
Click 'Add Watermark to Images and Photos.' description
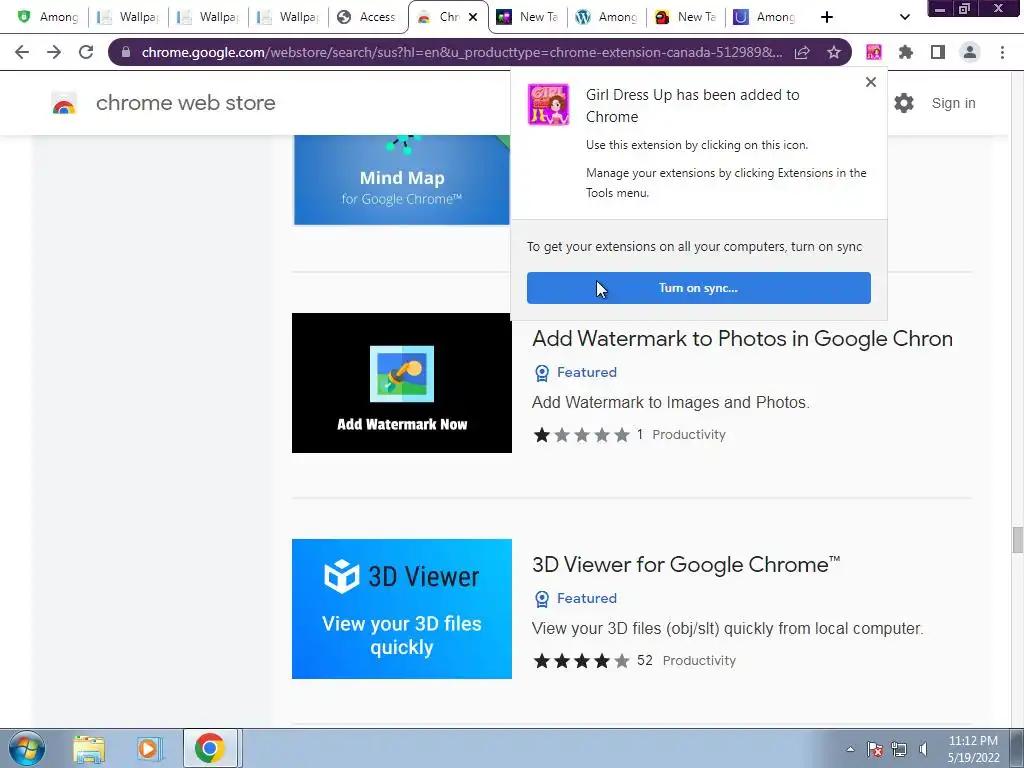[x=671, y=402]
